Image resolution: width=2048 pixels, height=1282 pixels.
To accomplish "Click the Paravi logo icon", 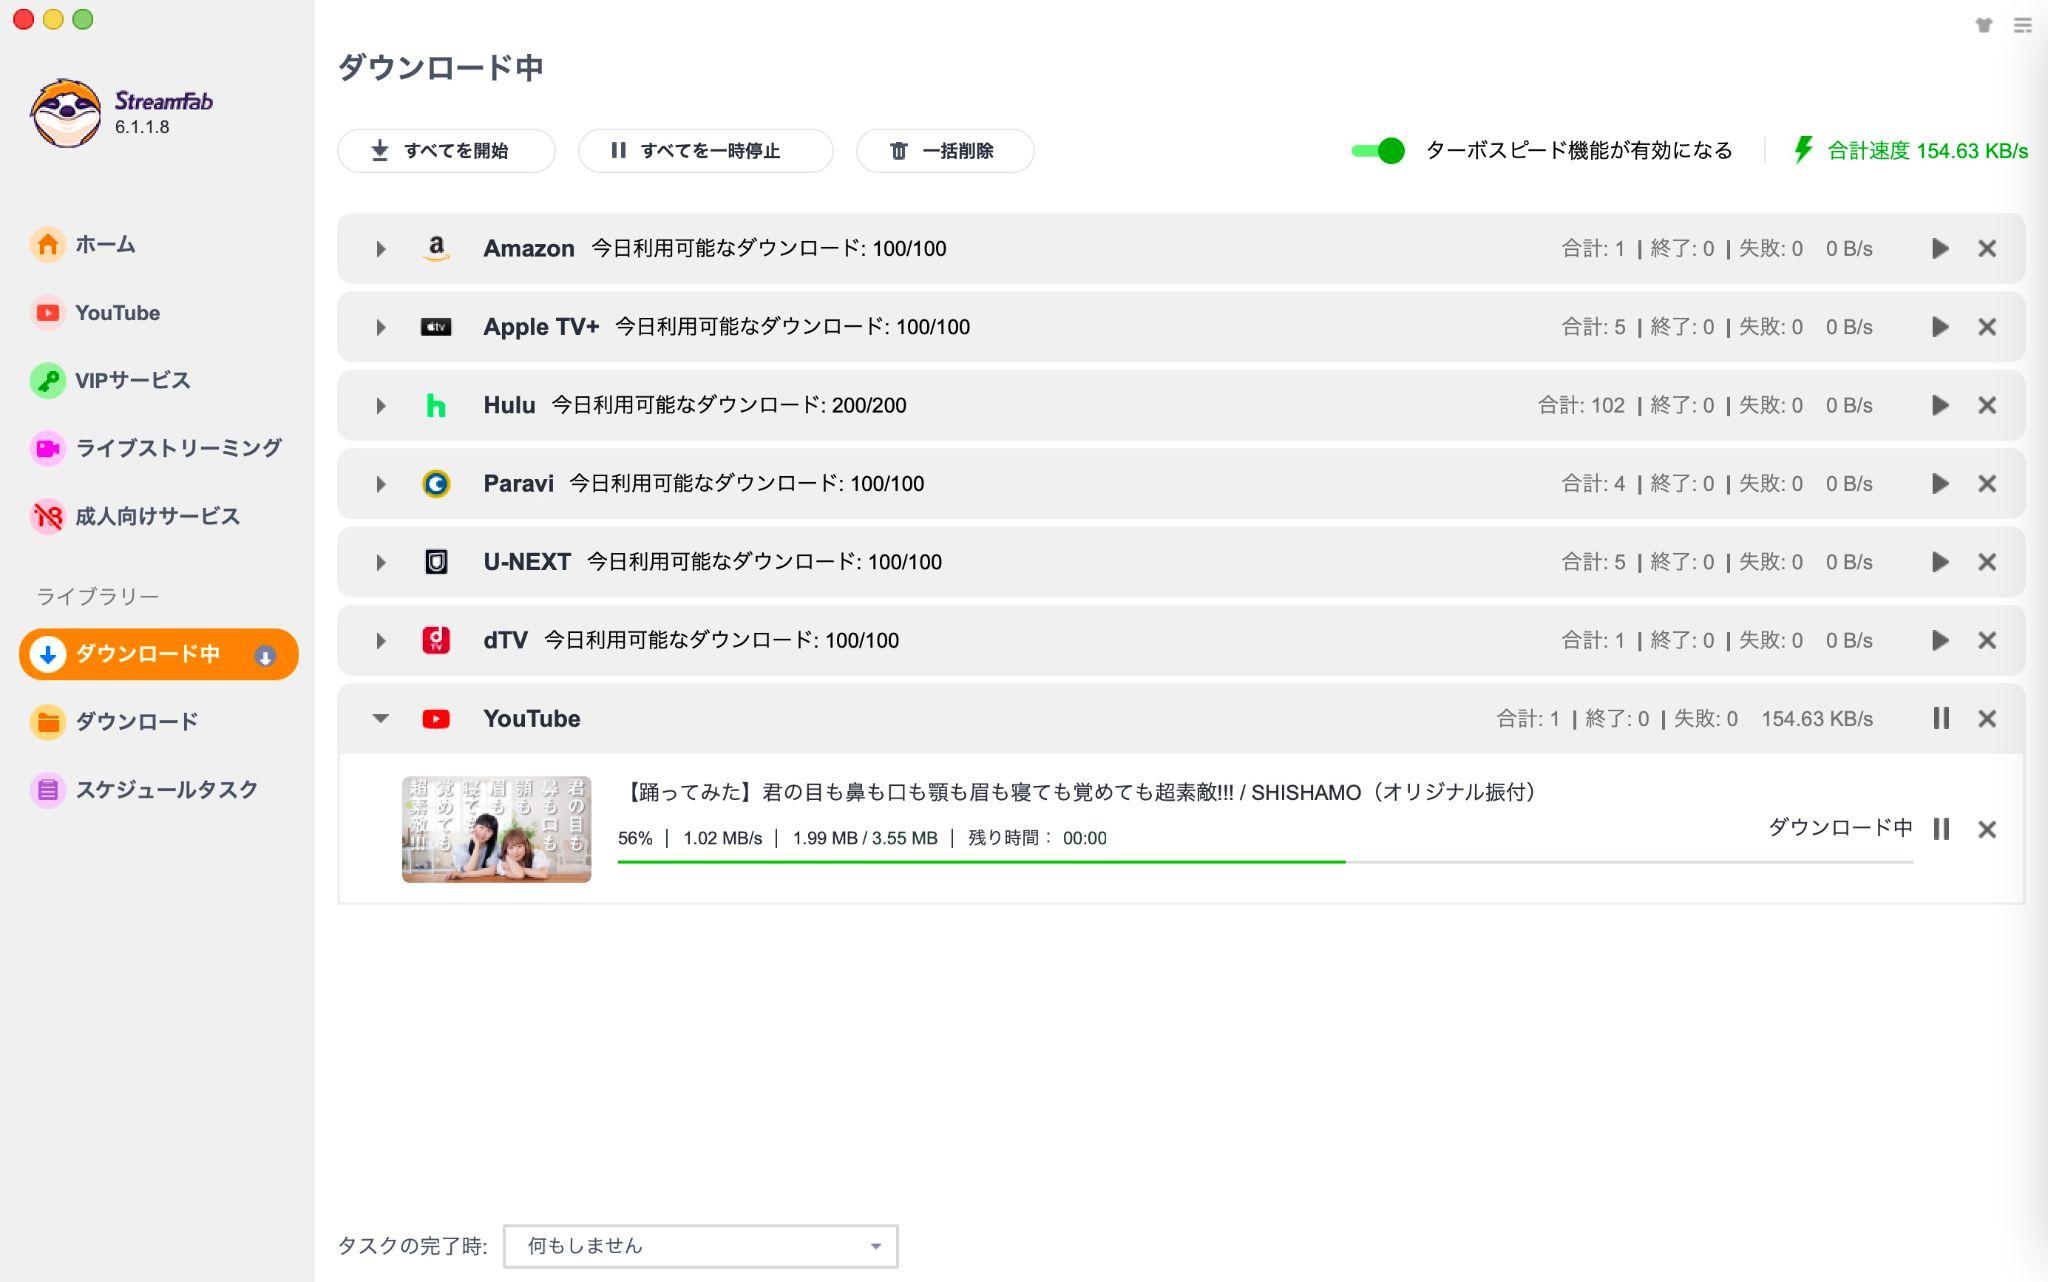I will 436,484.
